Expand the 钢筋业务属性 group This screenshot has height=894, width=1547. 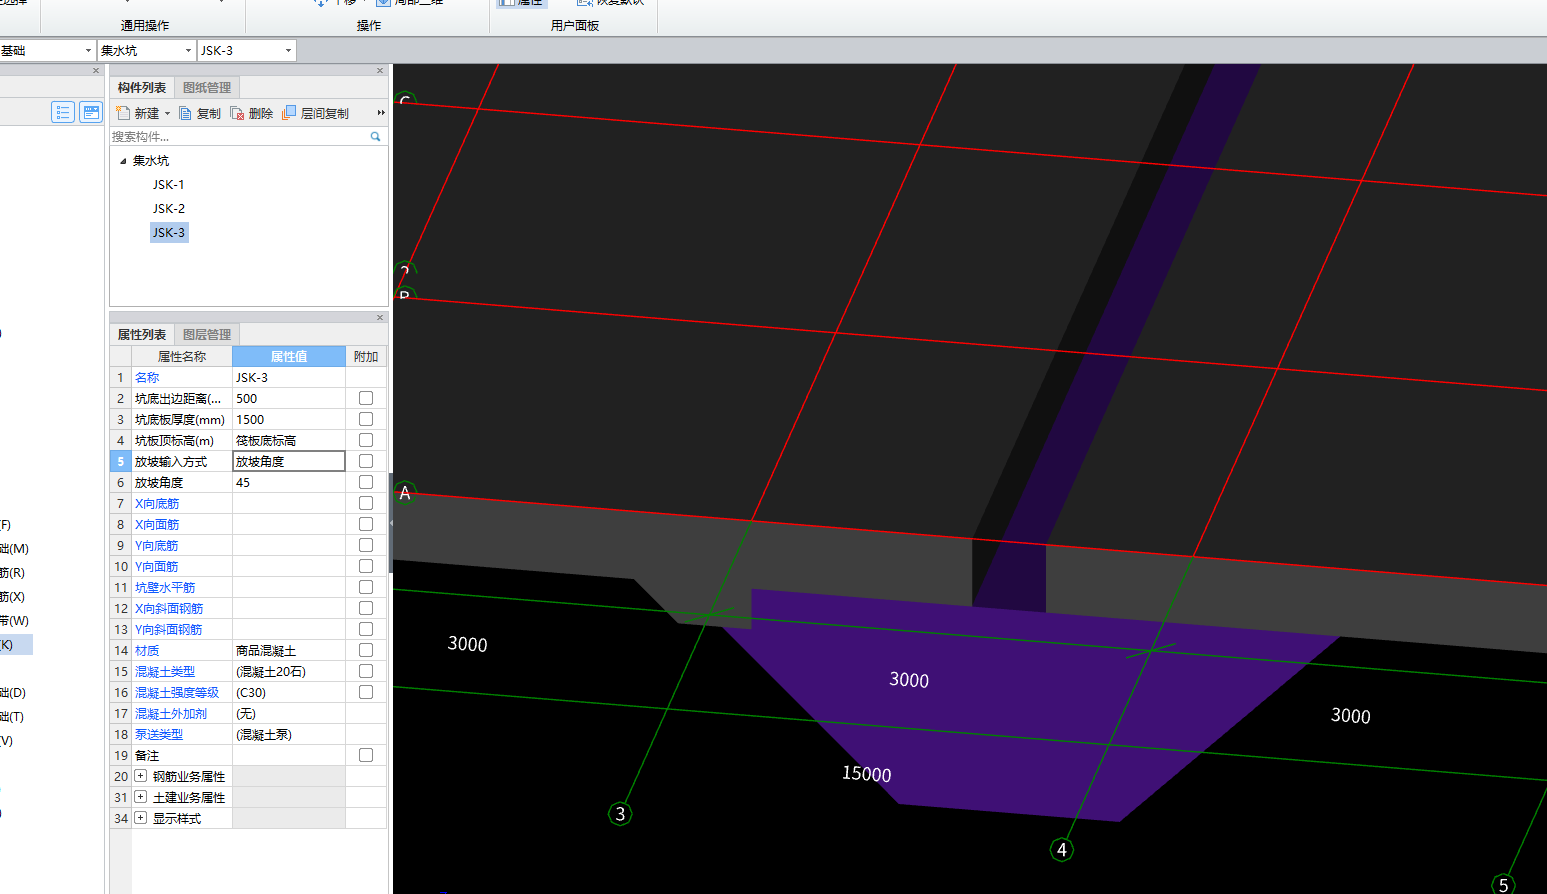pyautogui.click(x=141, y=776)
